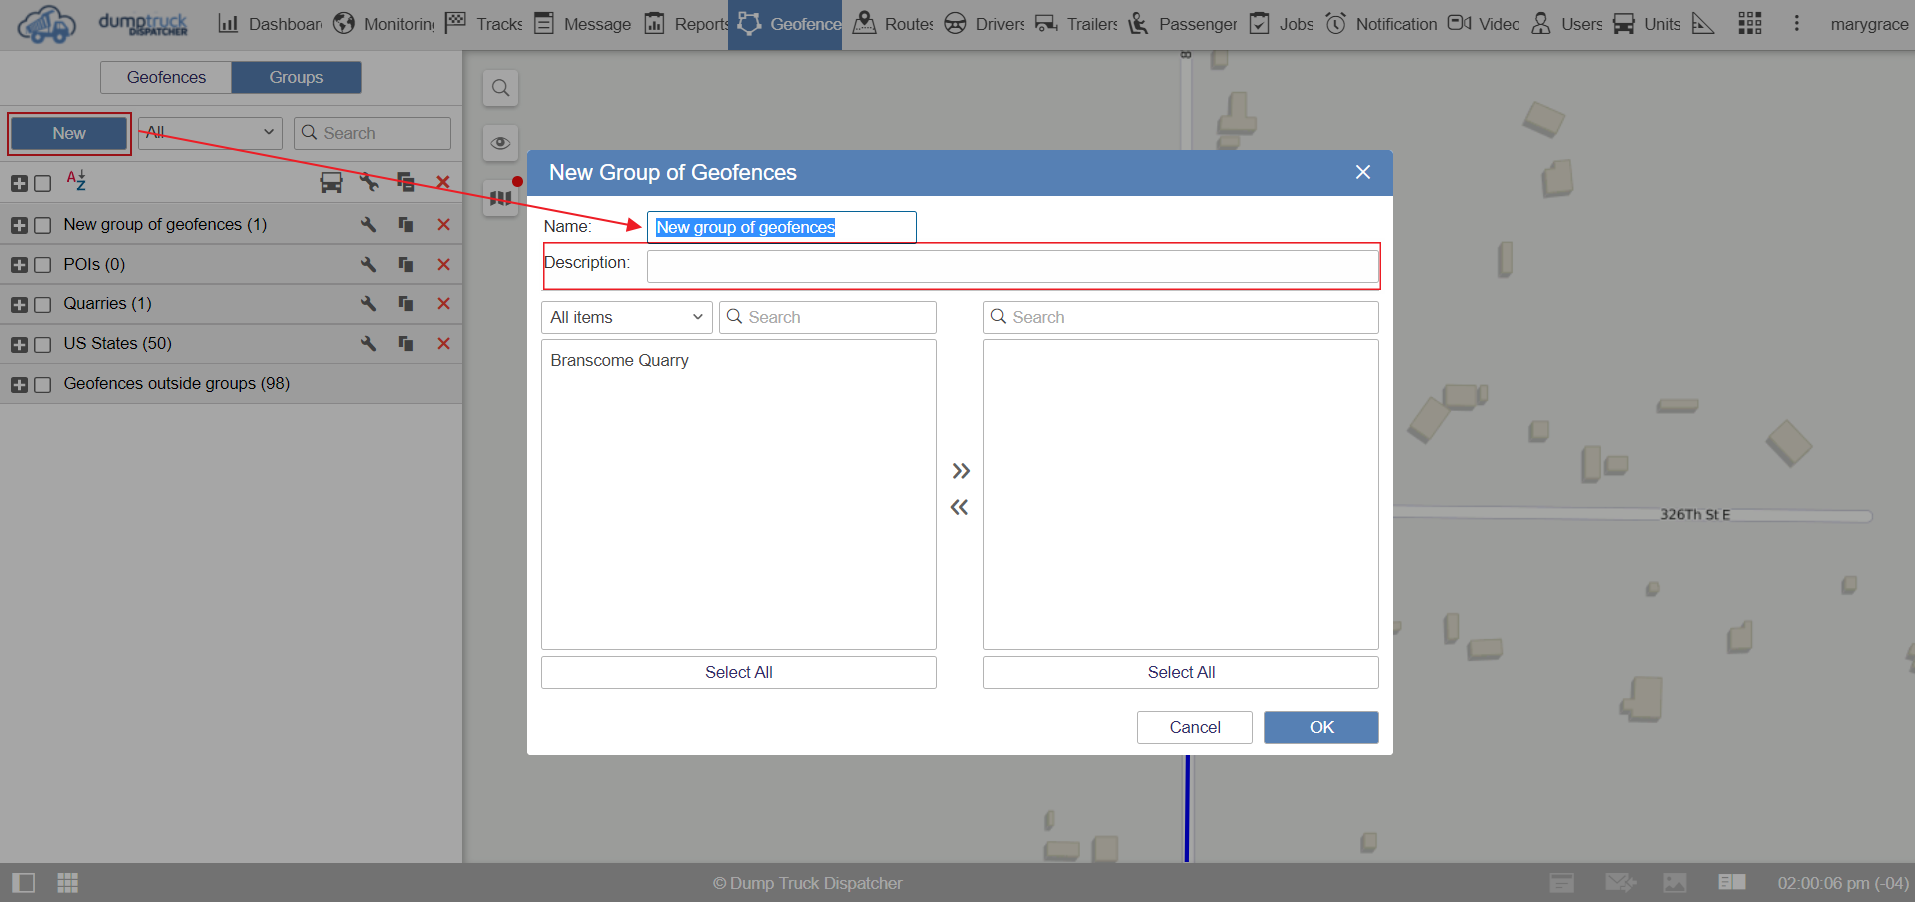Open the apps grid icon in top bar
Screen dimensions: 1915x902
click(x=1749, y=24)
